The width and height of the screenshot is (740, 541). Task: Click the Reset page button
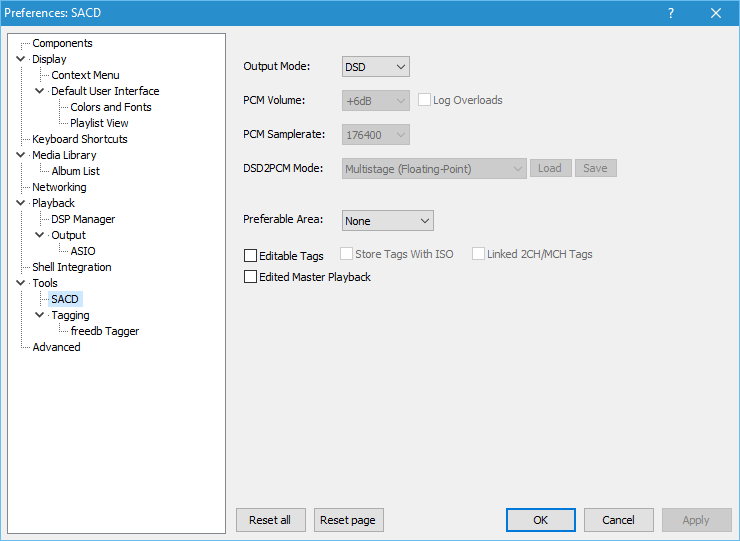pyautogui.click(x=348, y=520)
